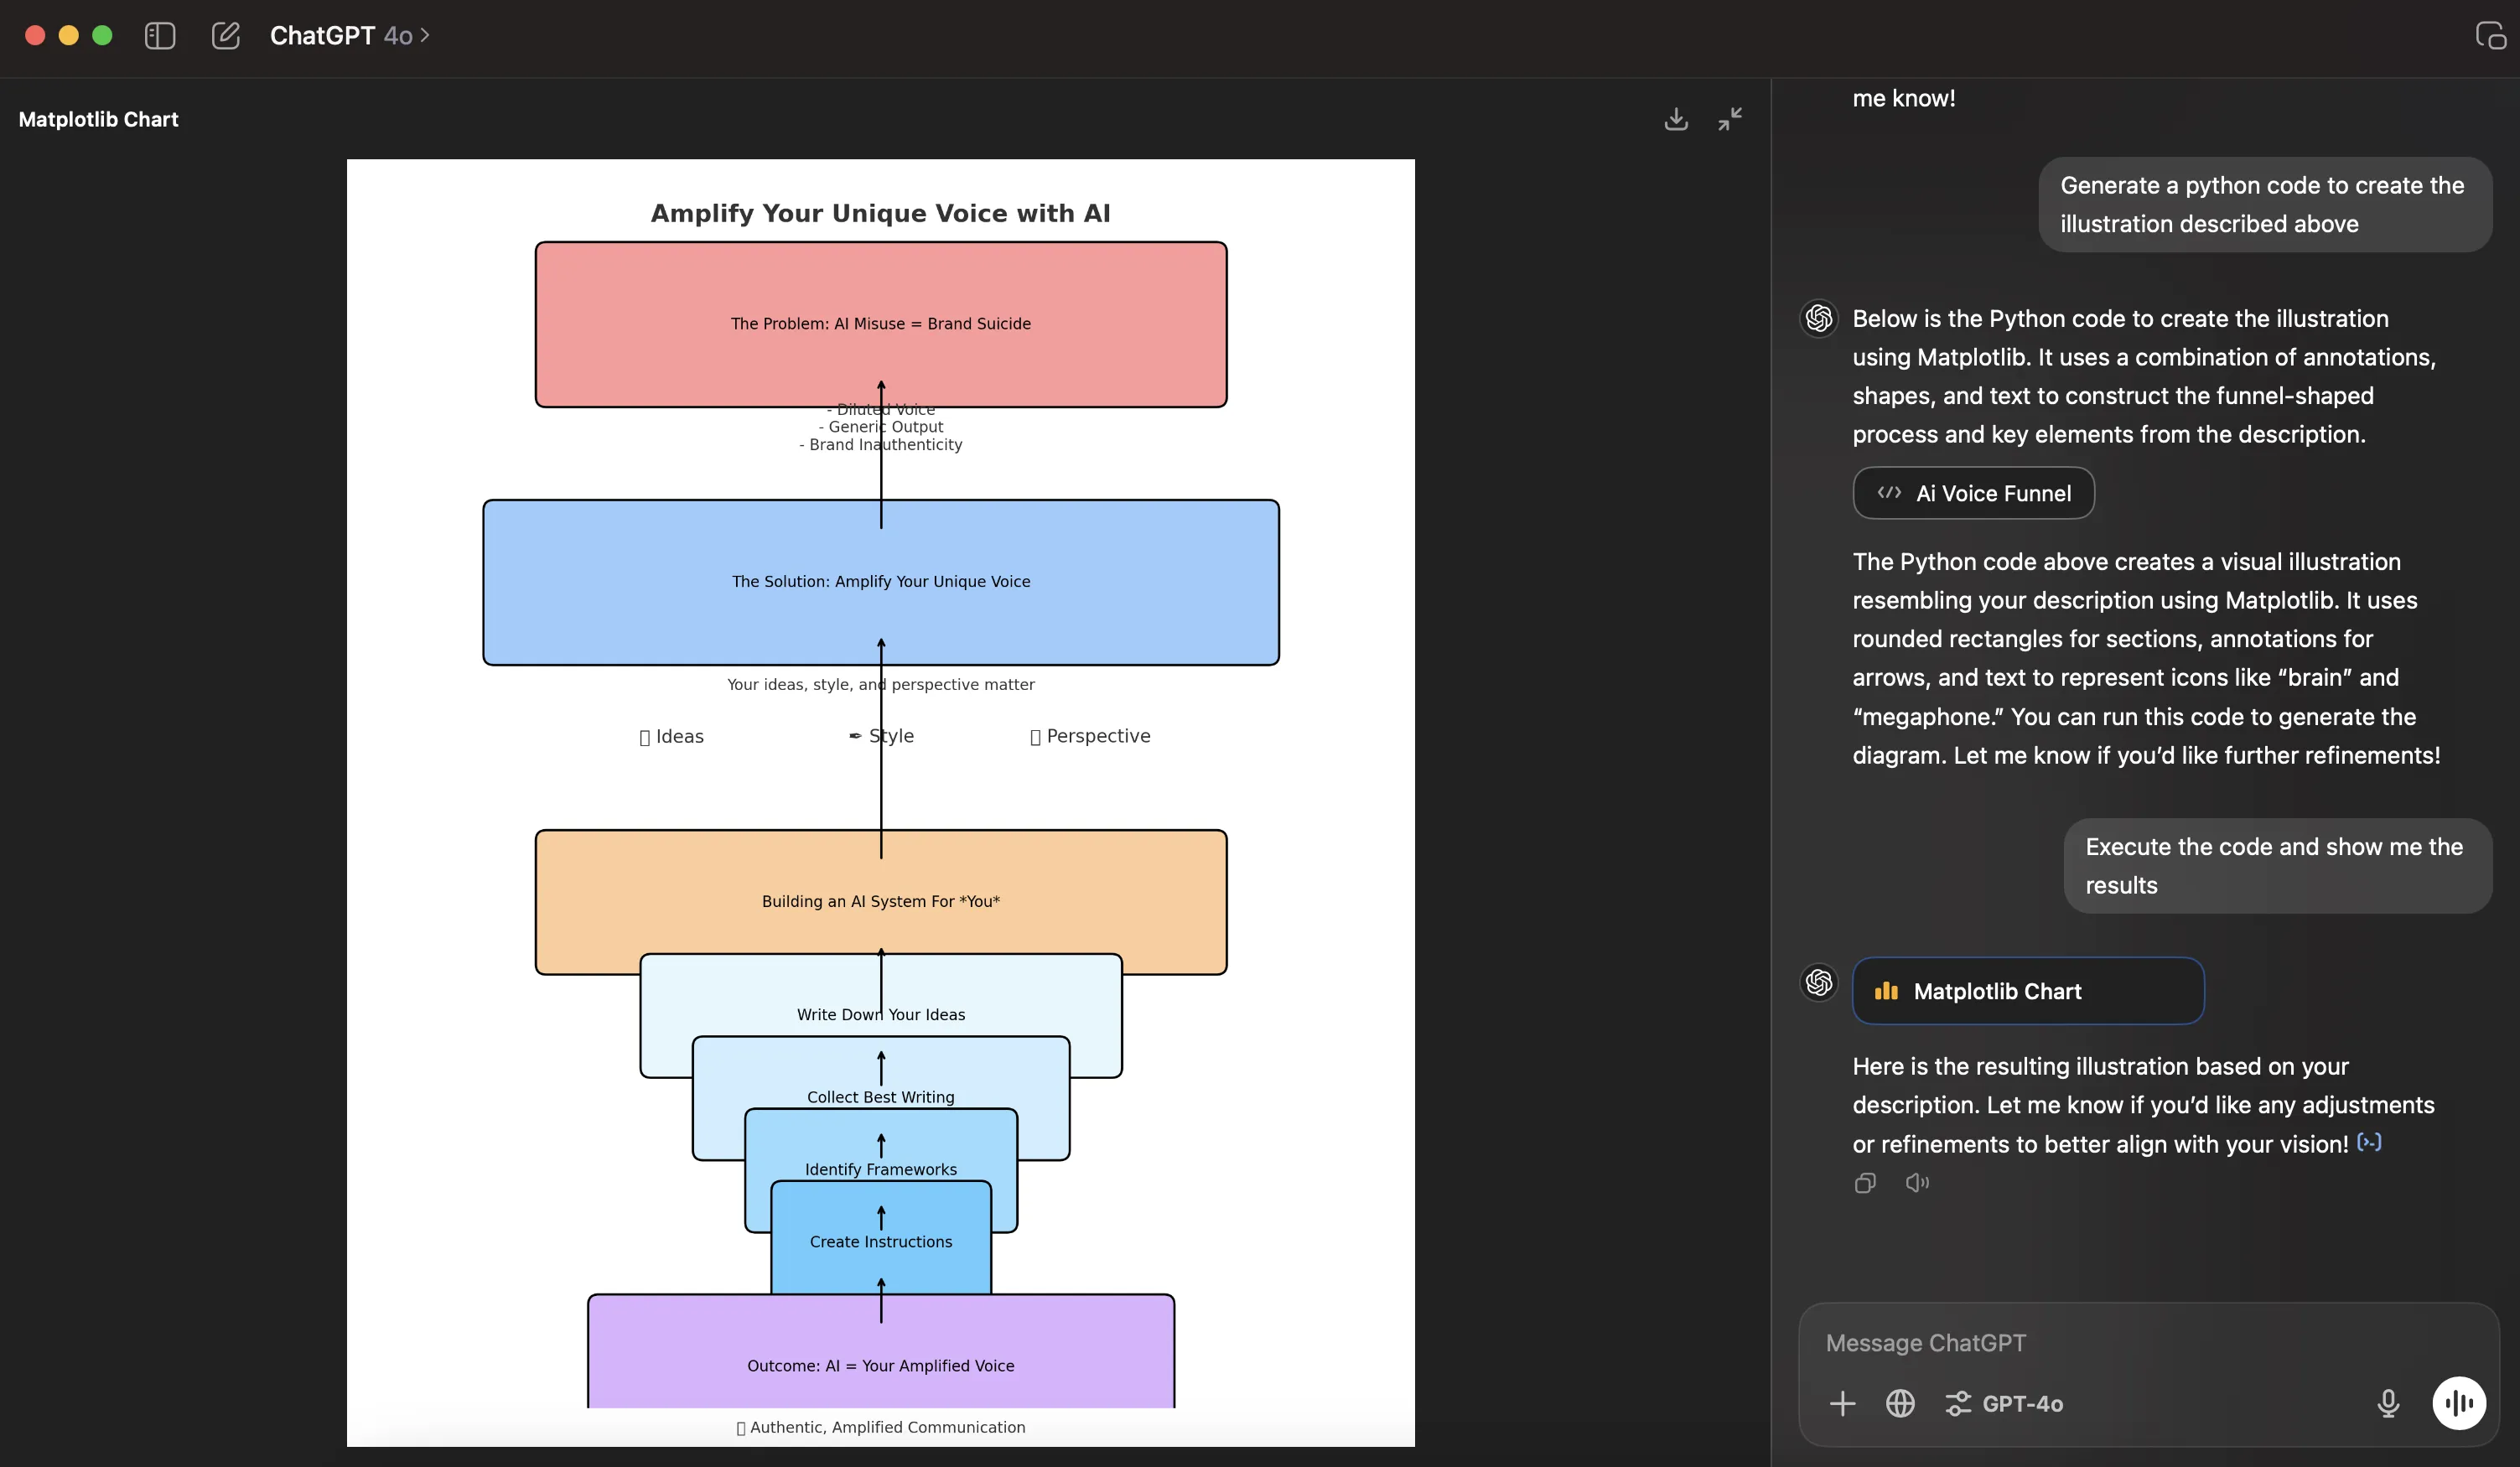Click the yellow minimize window button
Screen dimensions: 2520x1467
click(68, 36)
